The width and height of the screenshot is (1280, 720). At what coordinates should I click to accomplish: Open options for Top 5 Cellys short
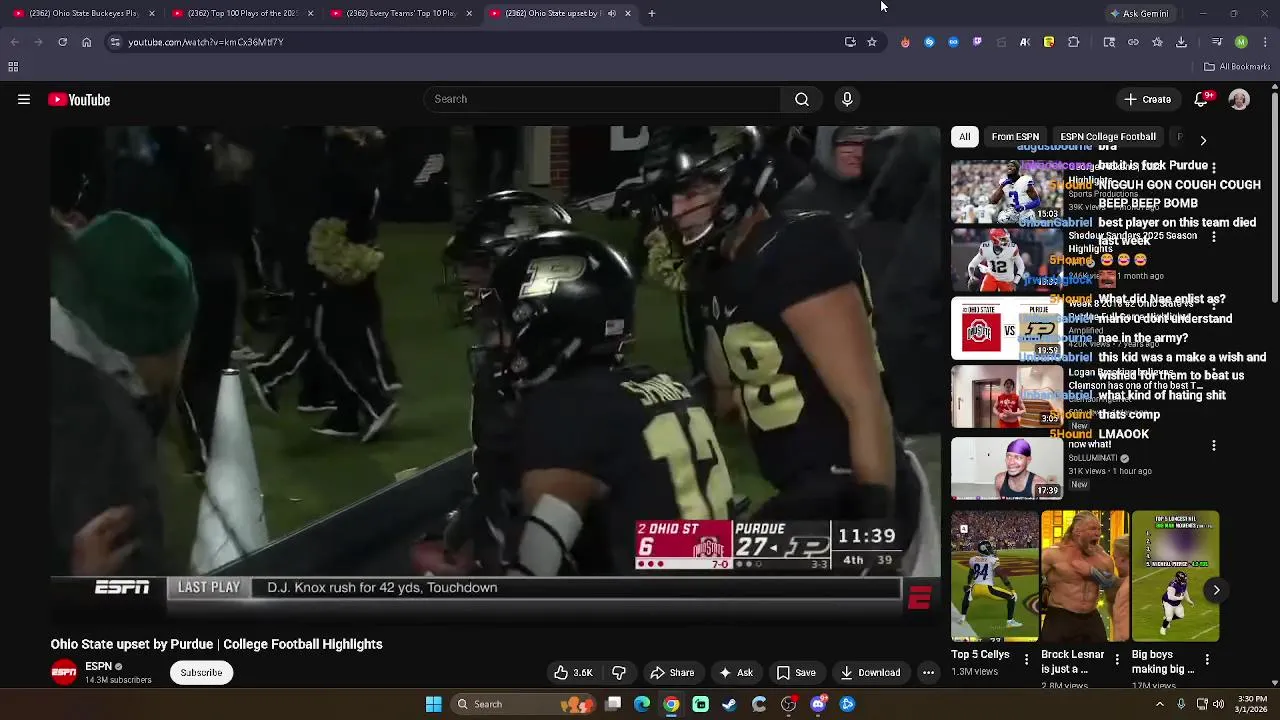coord(1026,659)
